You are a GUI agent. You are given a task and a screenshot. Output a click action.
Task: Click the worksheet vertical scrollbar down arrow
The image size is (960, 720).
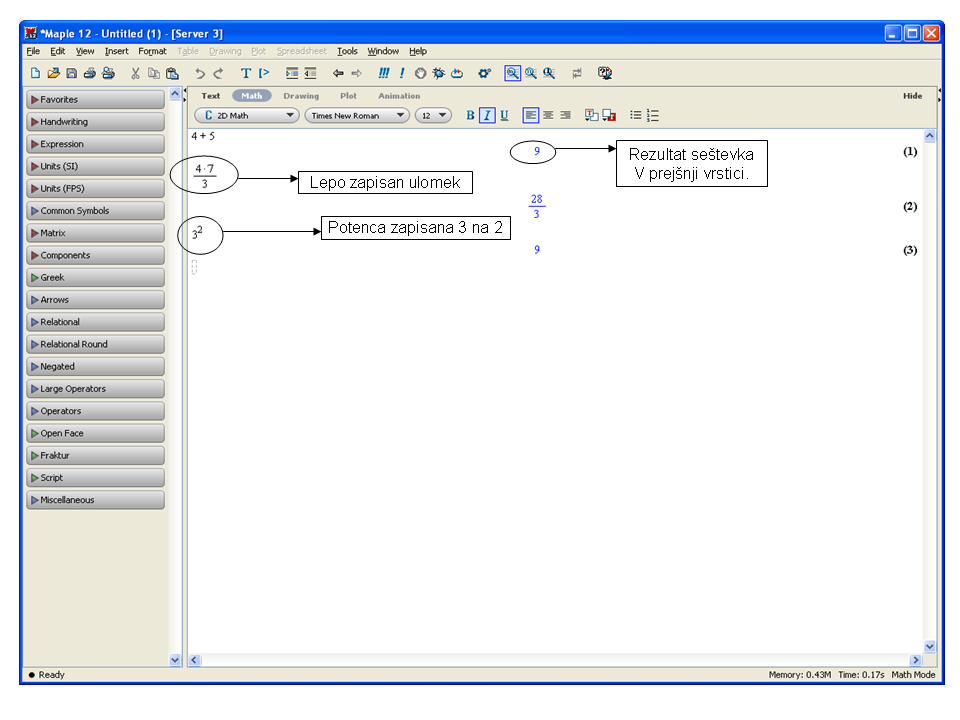(929, 646)
